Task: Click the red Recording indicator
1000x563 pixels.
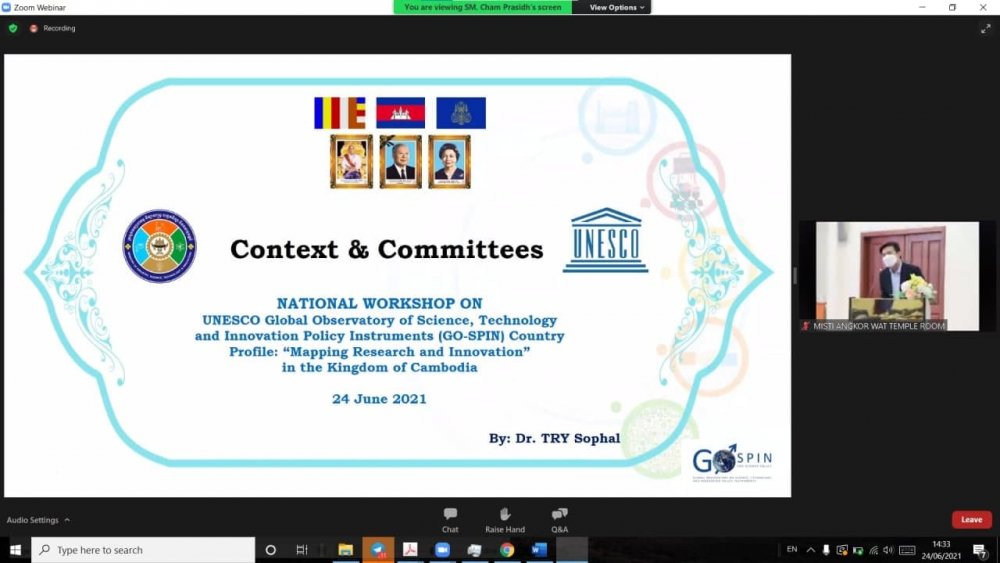Action: click(52, 28)
